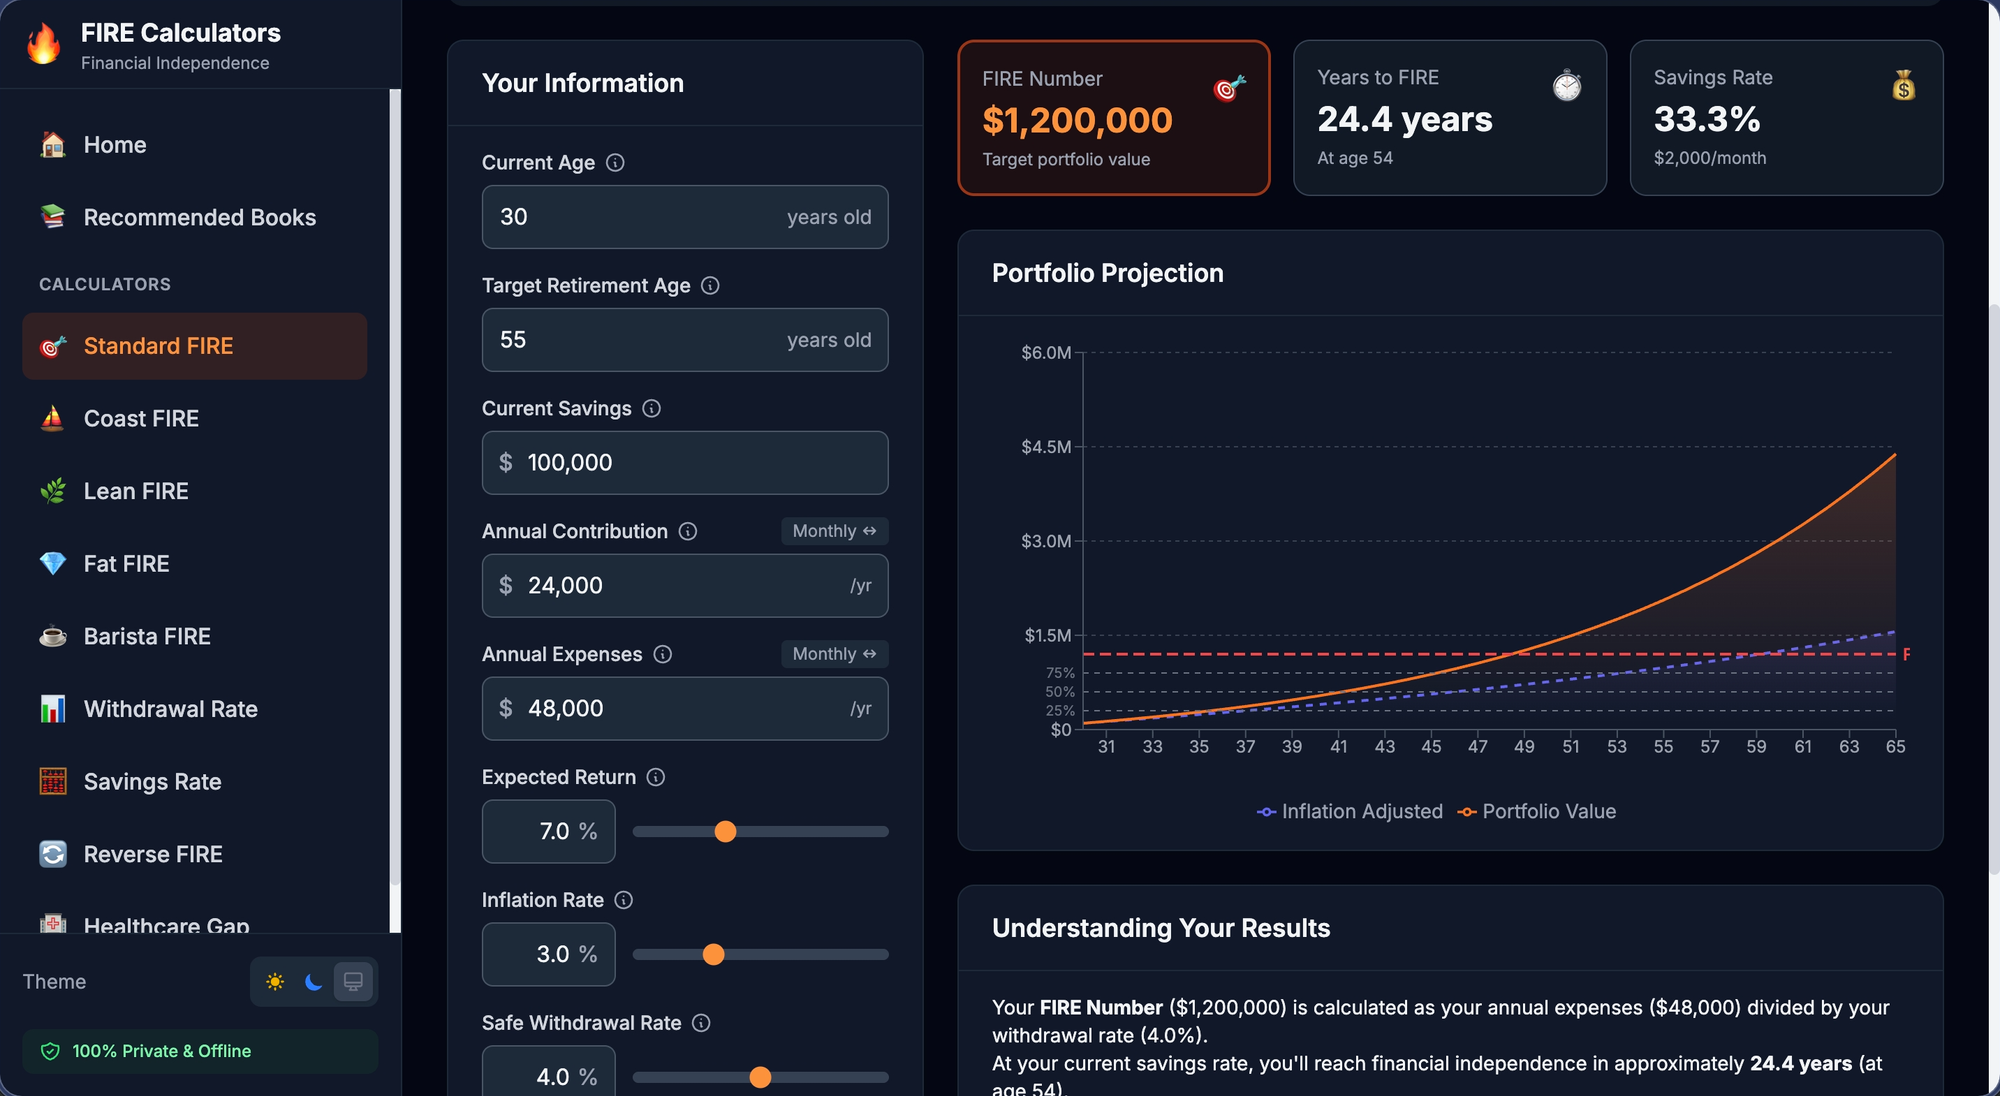Viewport: 2000px width, 1096px height.
Task: Select the Coast FIRE sailboat icon
Action: click(54, 418)
